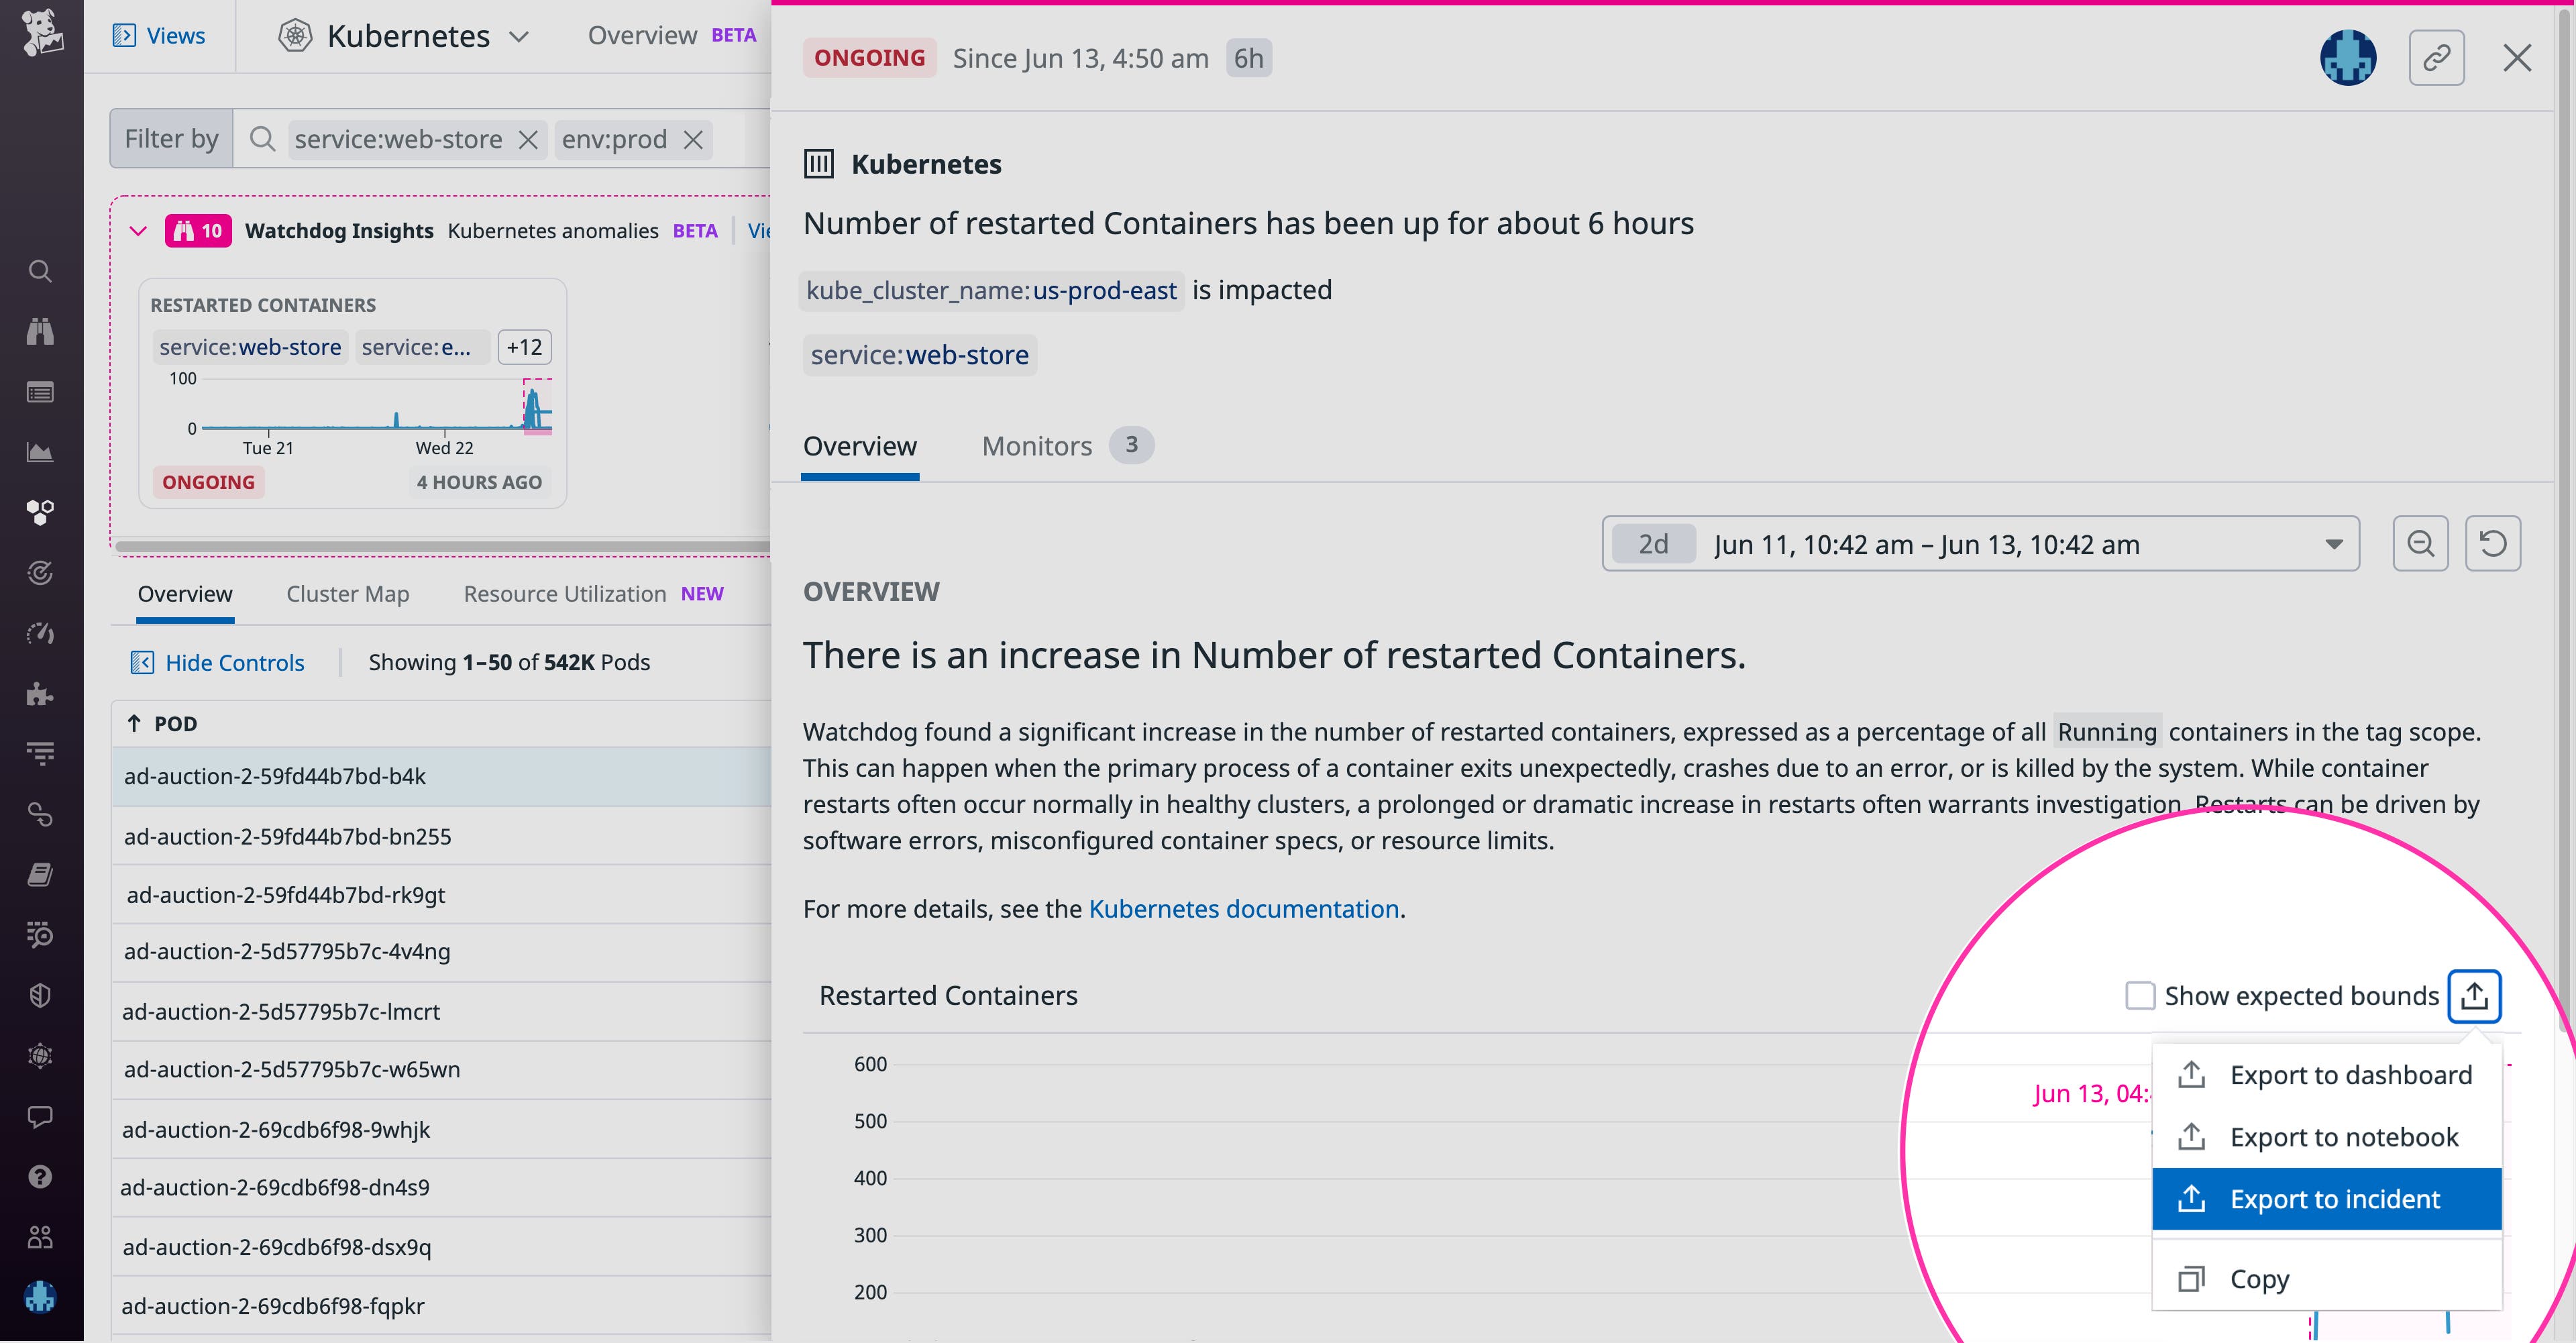This screenshot has width=2576, height=1343.
Task: Open the Kubernetes documentation link
Action: (1243, 909)
